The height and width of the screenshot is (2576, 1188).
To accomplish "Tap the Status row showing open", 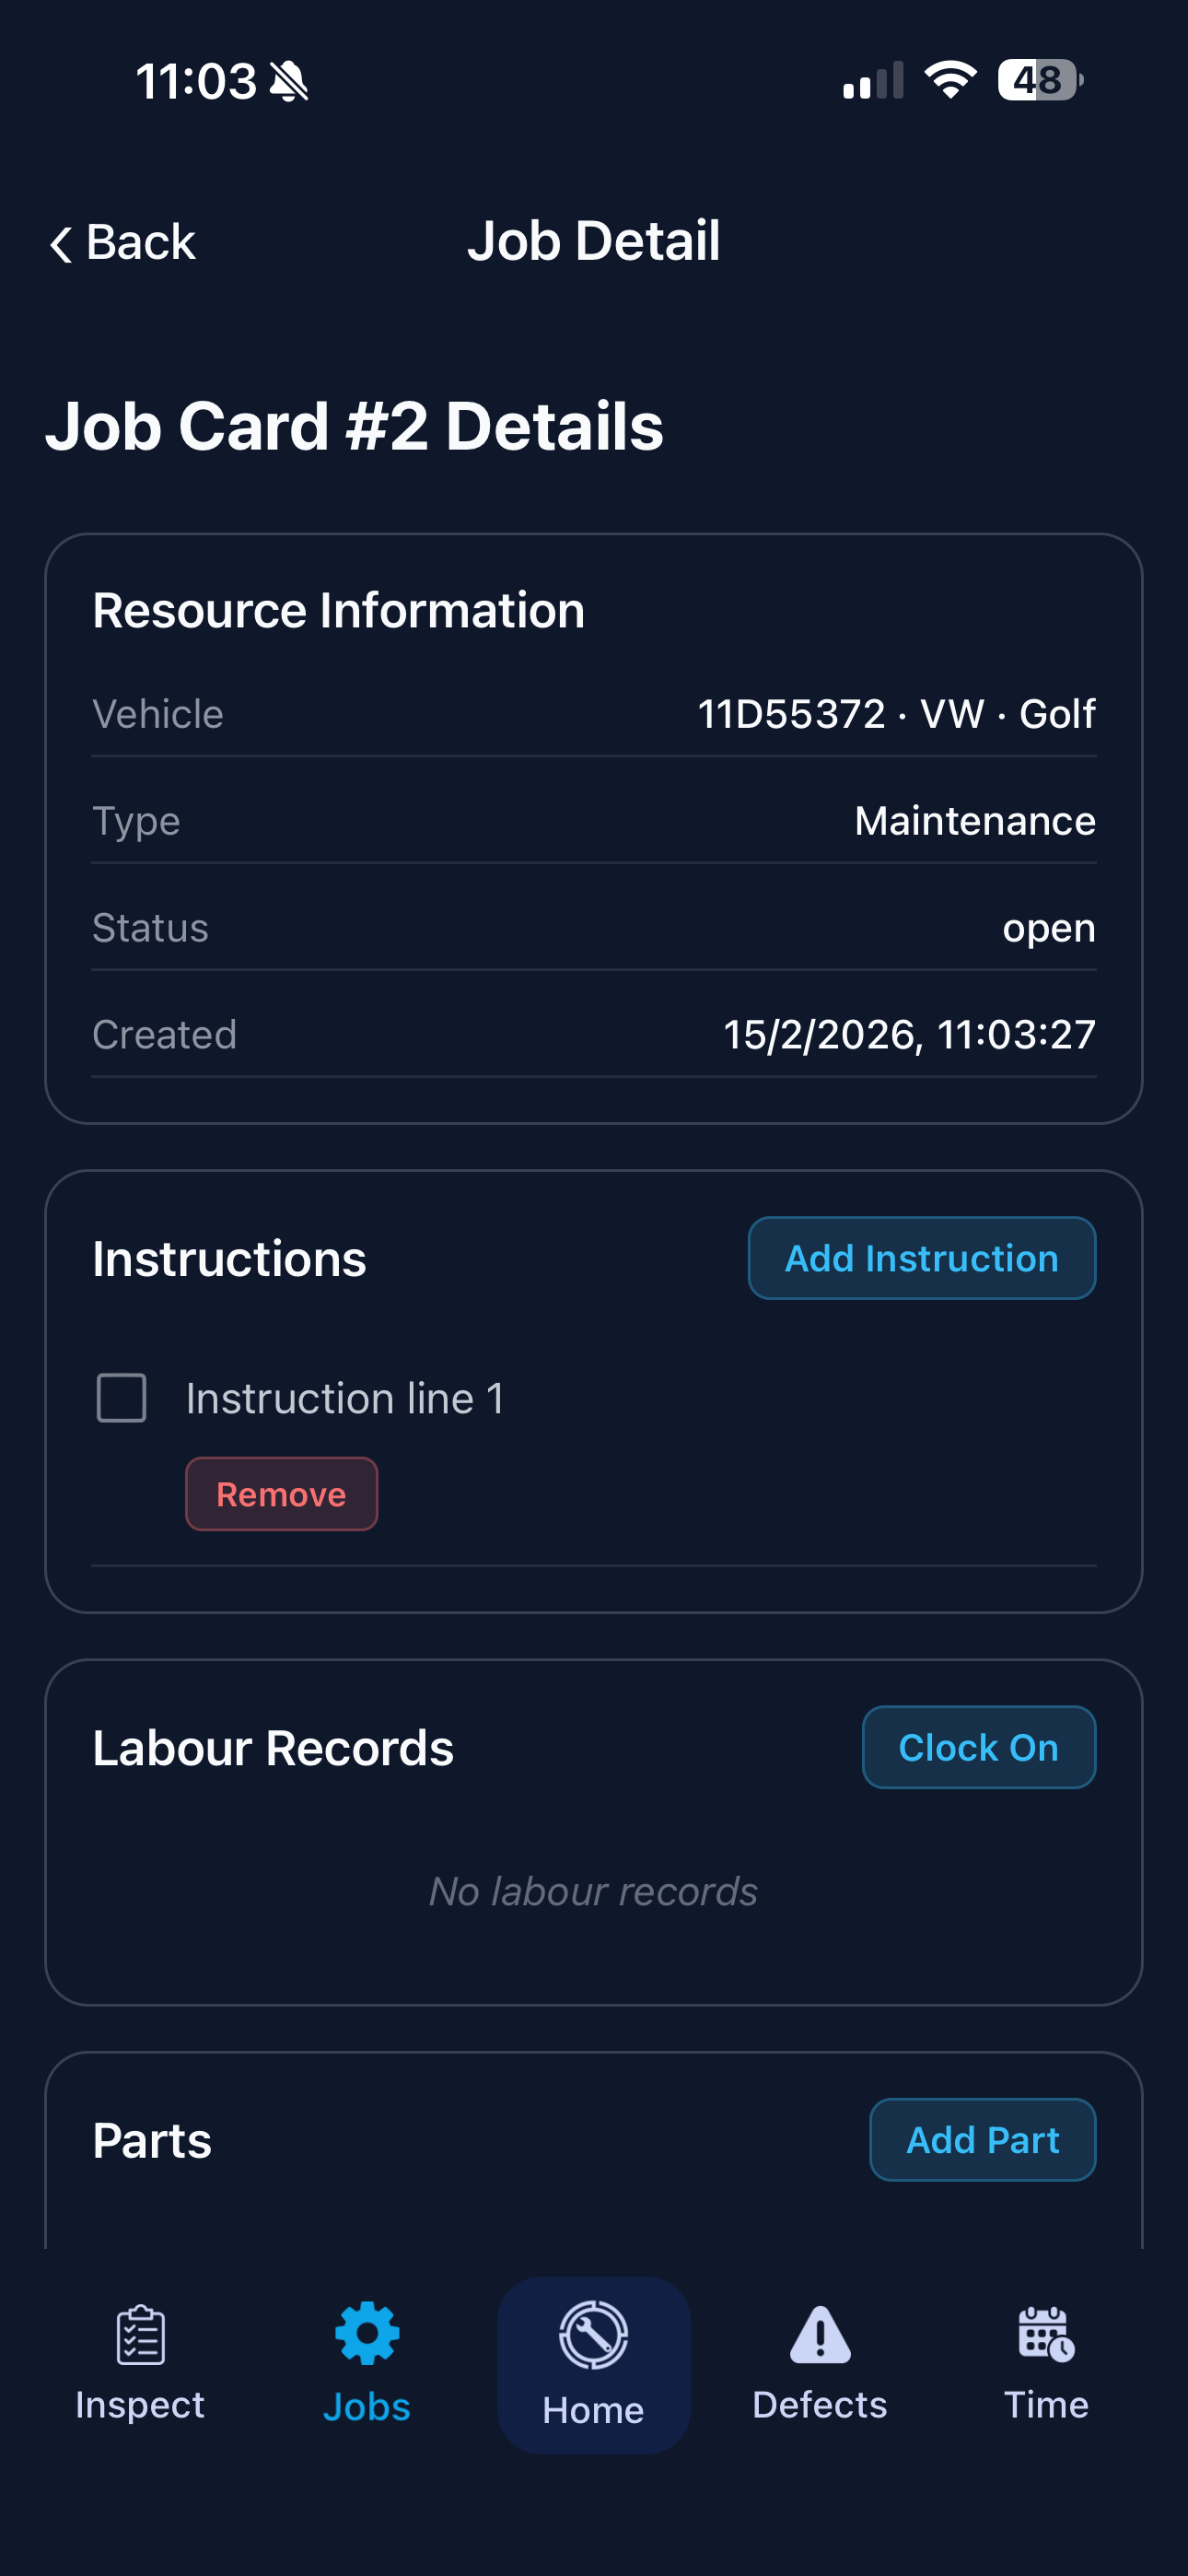I will (1048, 928).
